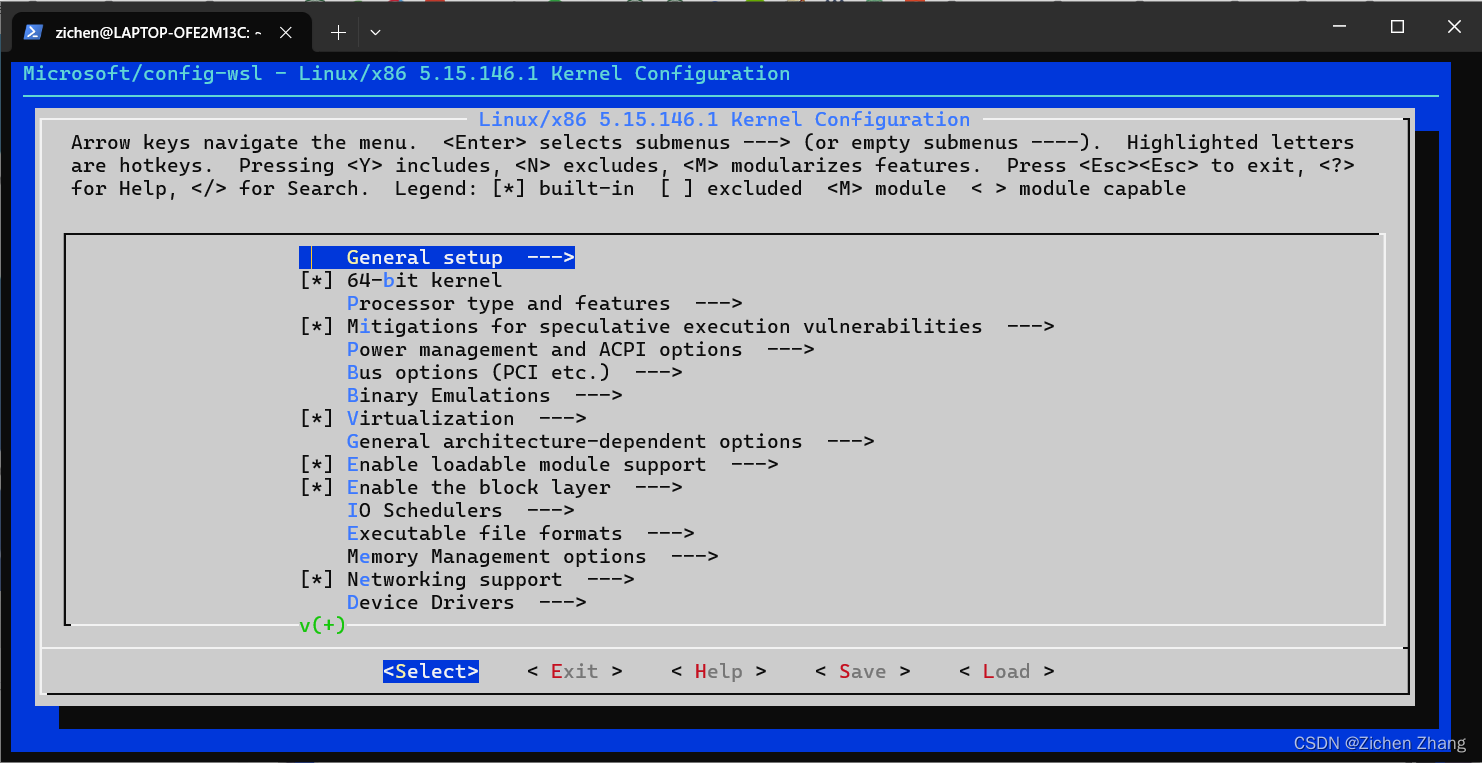Click the PowerShell icon in the terminal tab

(x=32, y=32)
